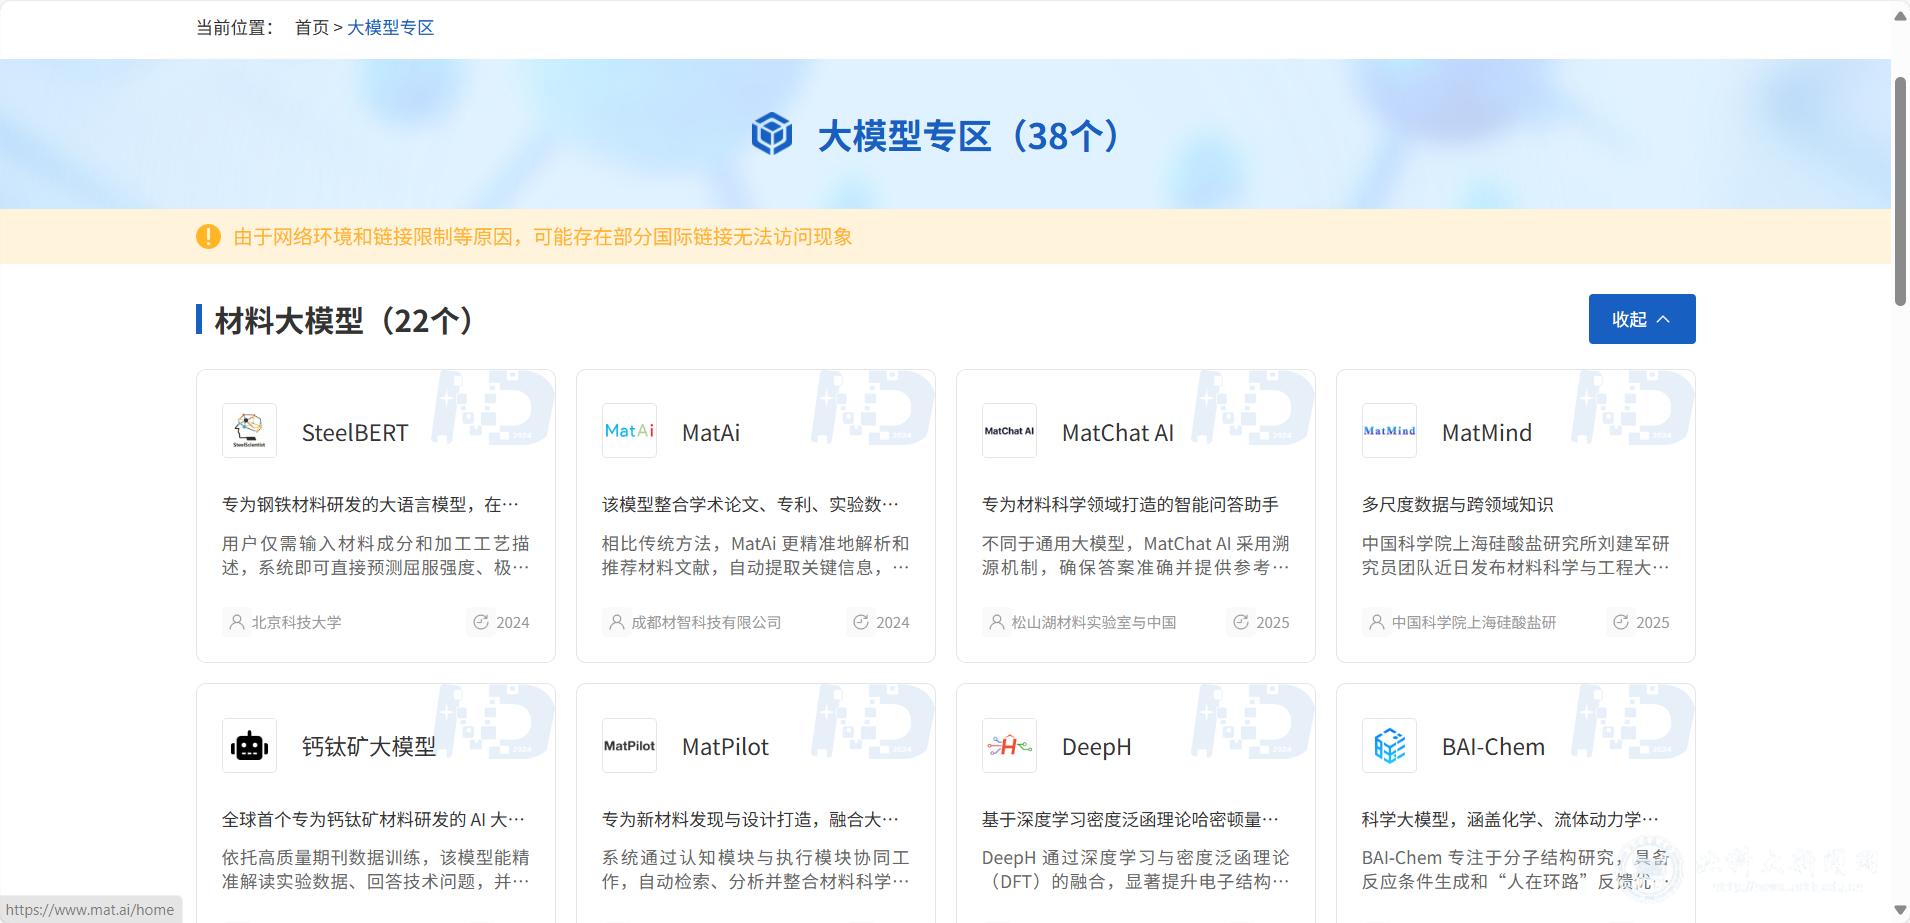Screen dimensions: 1910x923
Task: Open 大模型专区 breadcrumb link
Action: coord(391,28)
